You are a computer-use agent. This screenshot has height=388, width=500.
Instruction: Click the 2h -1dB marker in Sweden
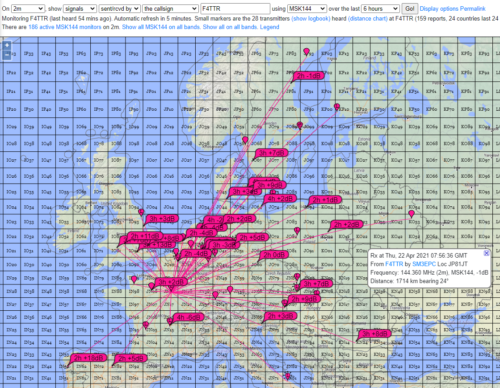(308, 76)
